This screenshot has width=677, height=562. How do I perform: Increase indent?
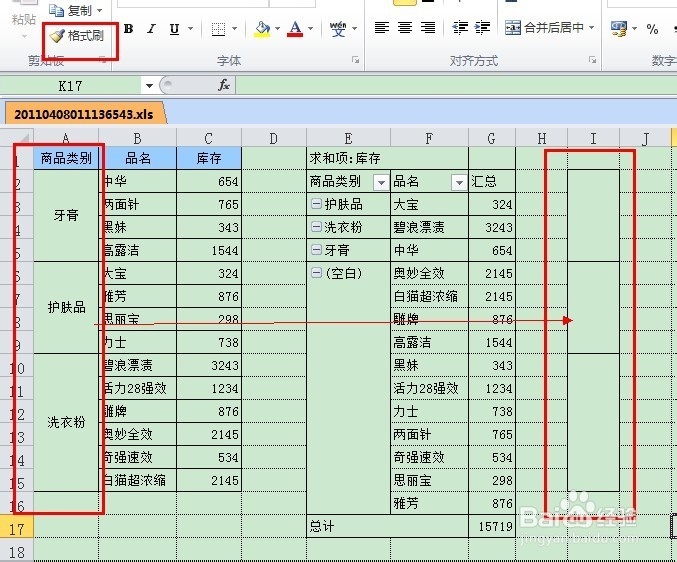click(x=482, y=28)
